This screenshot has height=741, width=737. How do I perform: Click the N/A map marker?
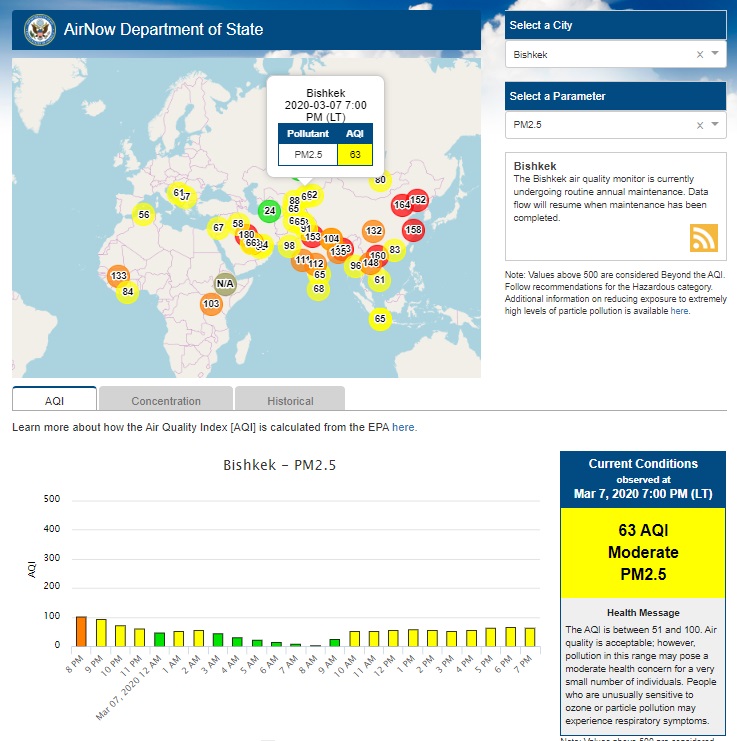tap(225, 284)
